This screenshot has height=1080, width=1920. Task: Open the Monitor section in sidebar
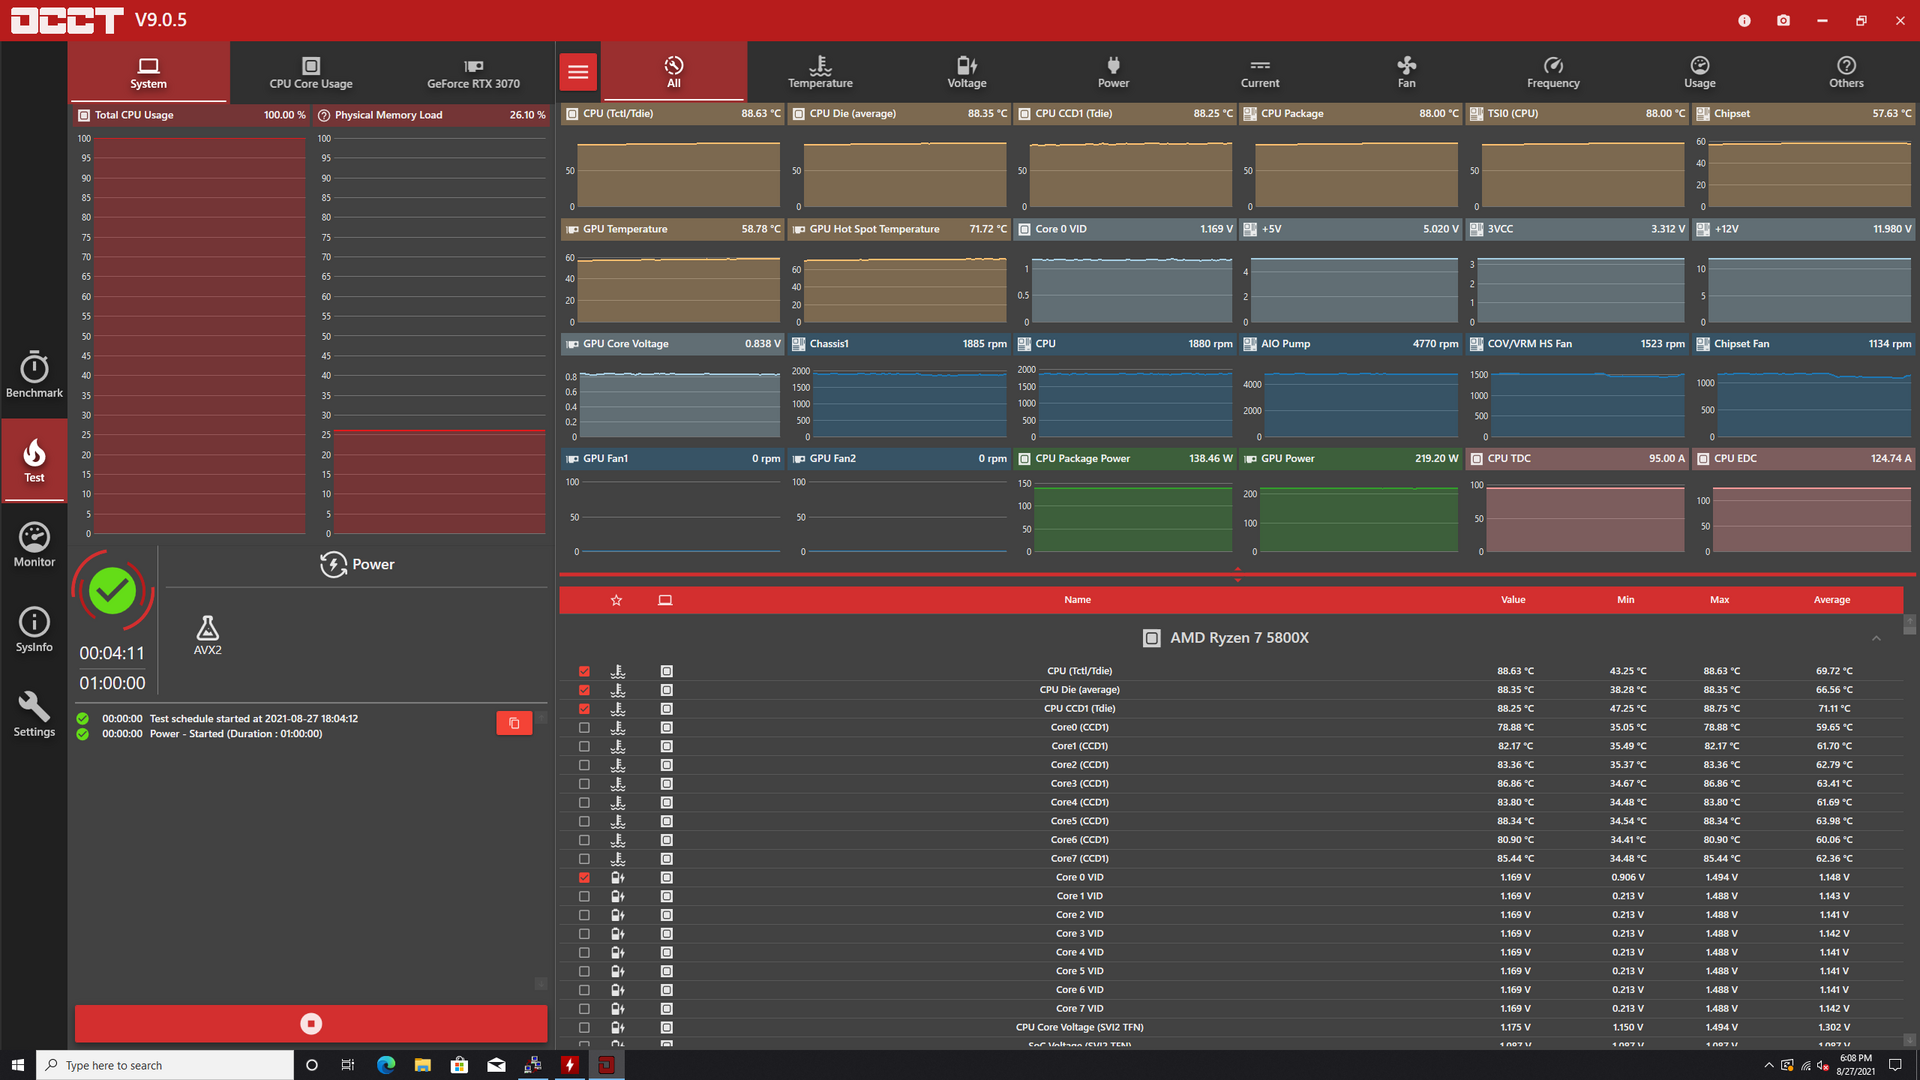point(34,545)
